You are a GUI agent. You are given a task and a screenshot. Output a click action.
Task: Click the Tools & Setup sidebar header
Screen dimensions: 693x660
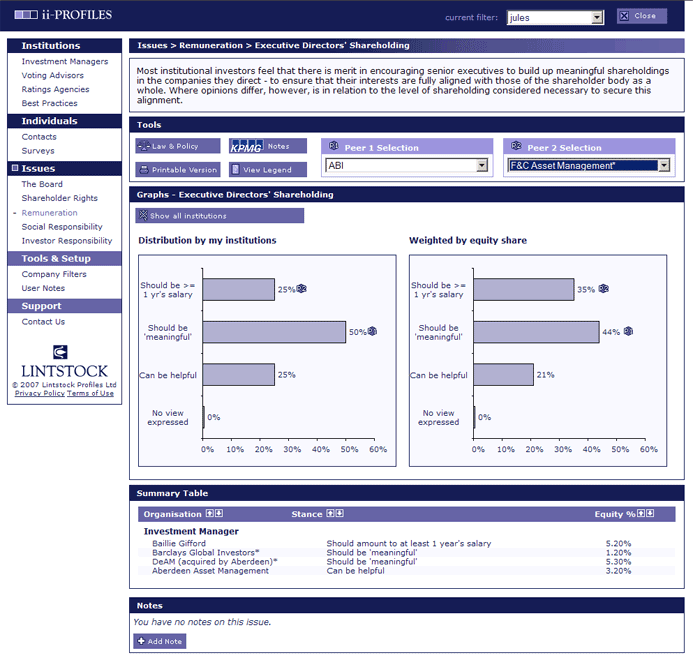pyautogui.click(x=65, y=259)
